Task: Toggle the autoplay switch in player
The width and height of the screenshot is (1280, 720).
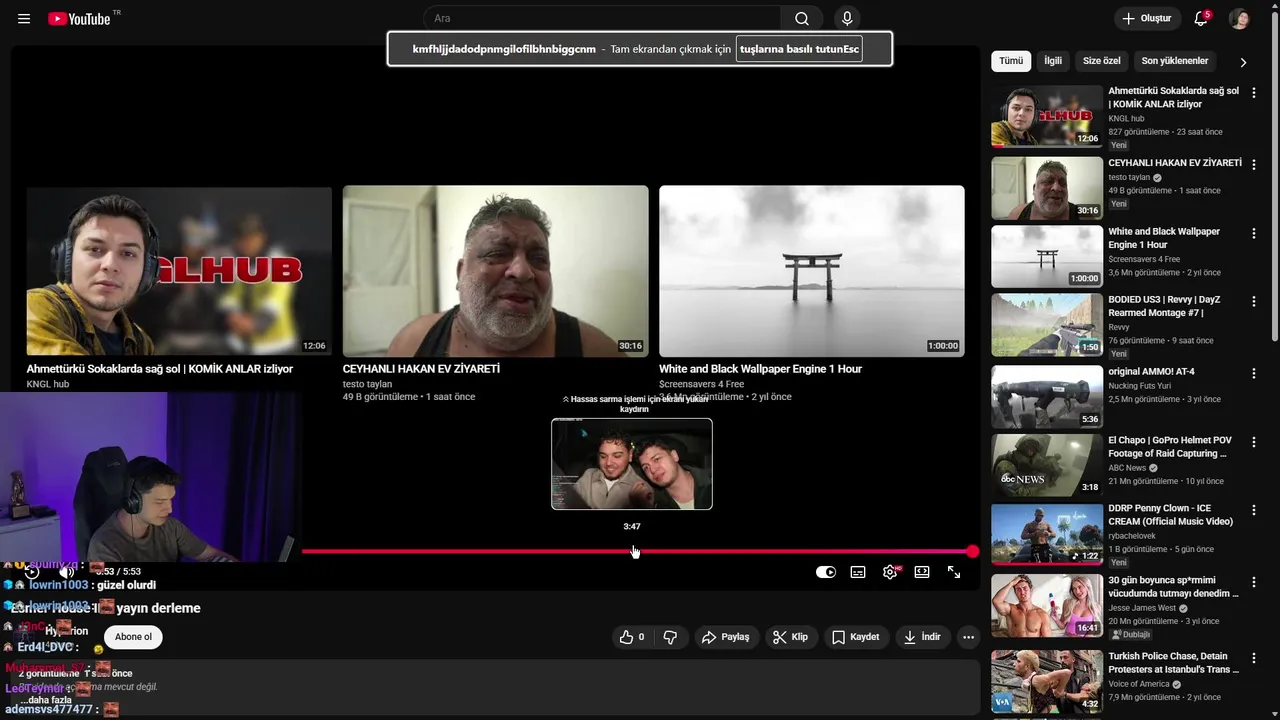Action: [826, 572]
